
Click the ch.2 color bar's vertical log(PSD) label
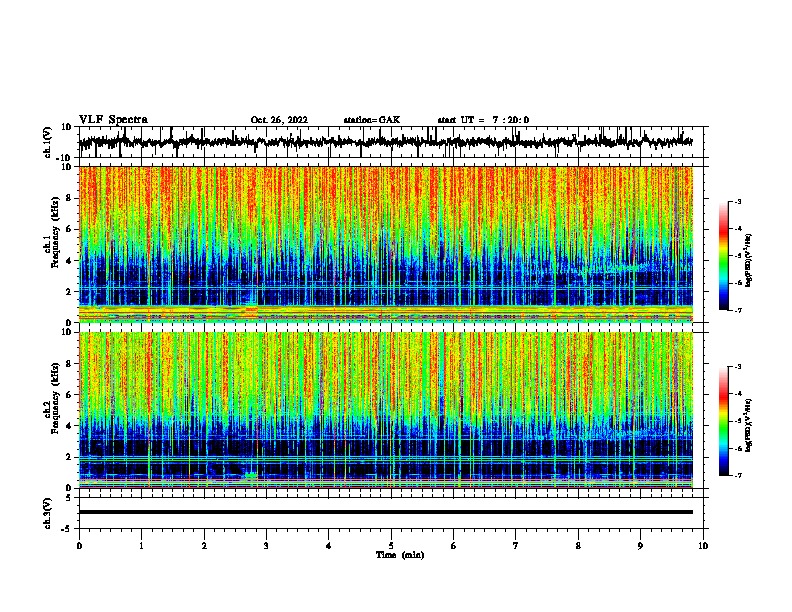(749, 426)
